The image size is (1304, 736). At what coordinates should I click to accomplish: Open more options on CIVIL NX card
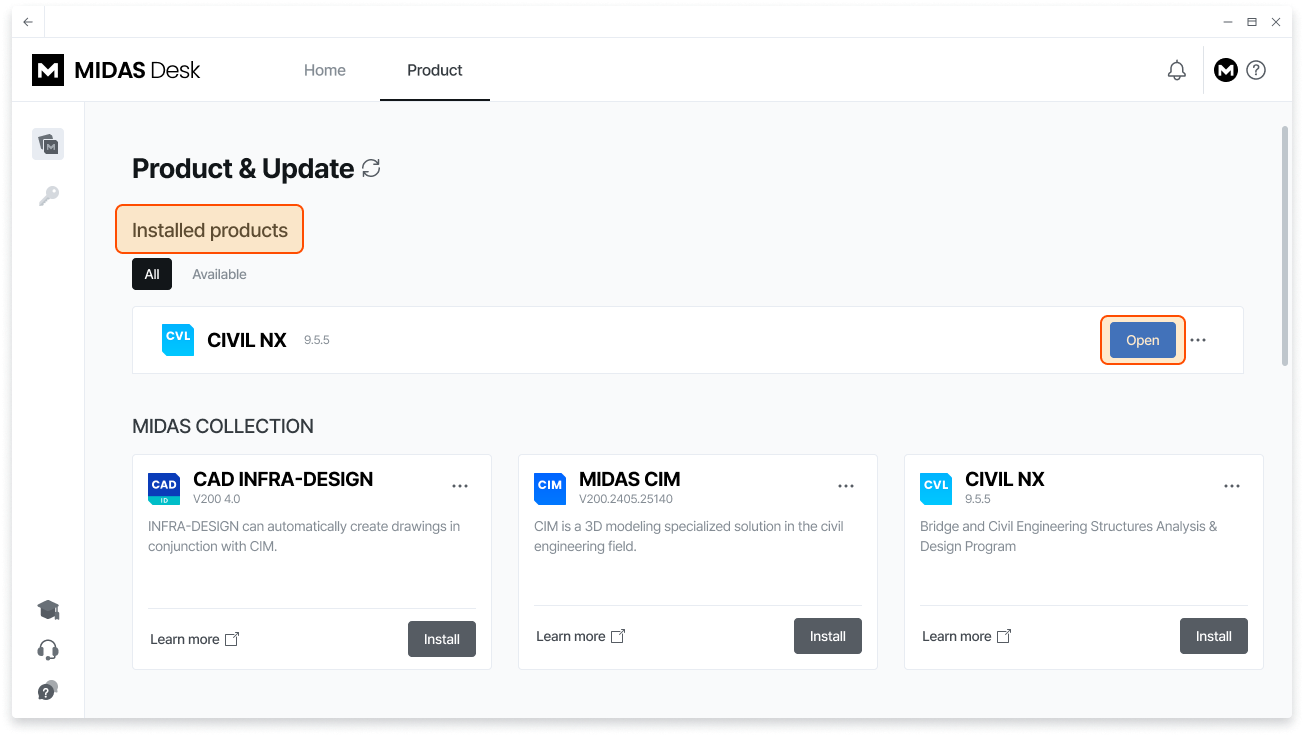(1232, 486)
